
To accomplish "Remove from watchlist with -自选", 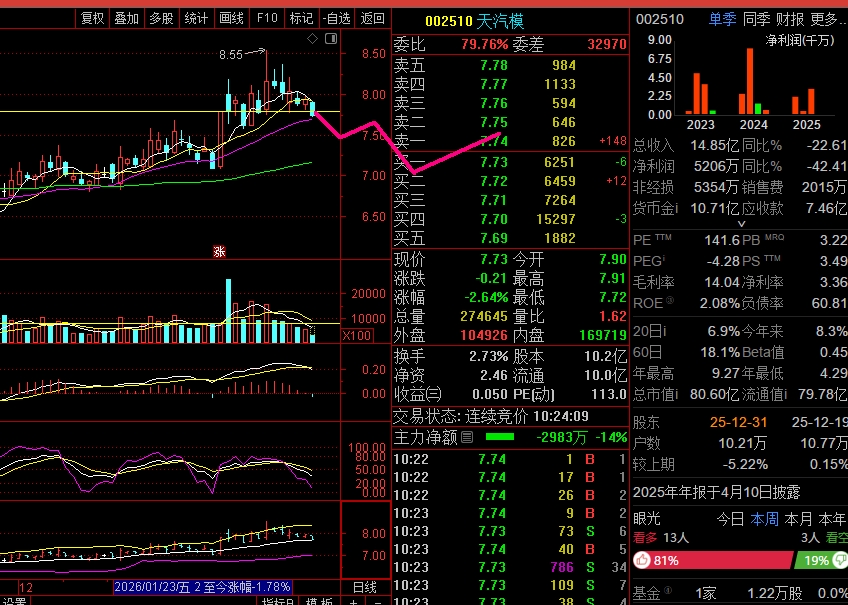I will click(336, 18).
